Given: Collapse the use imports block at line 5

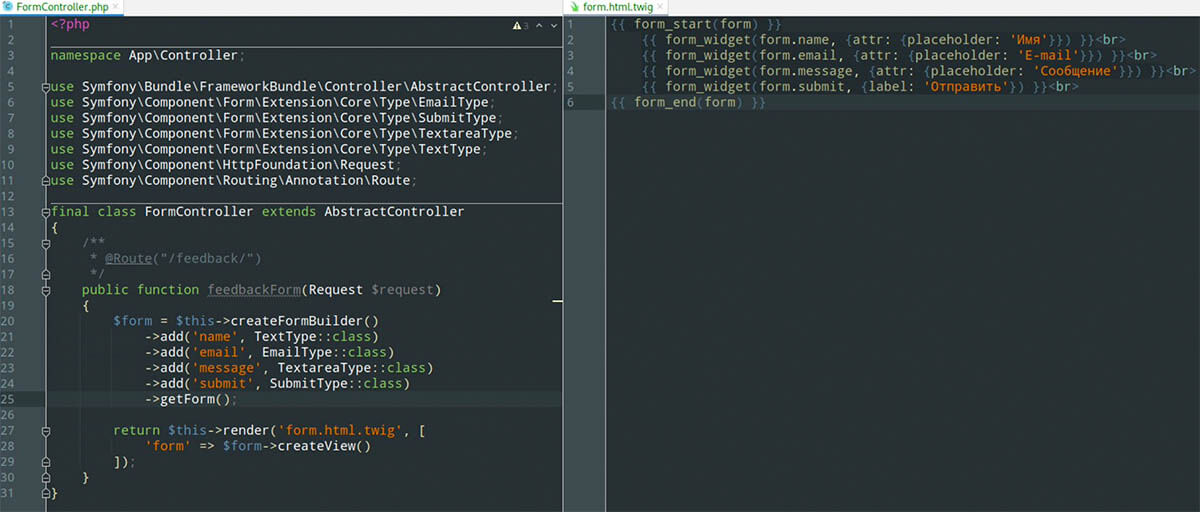Looking at the screenshot, I should click(46, 88).
